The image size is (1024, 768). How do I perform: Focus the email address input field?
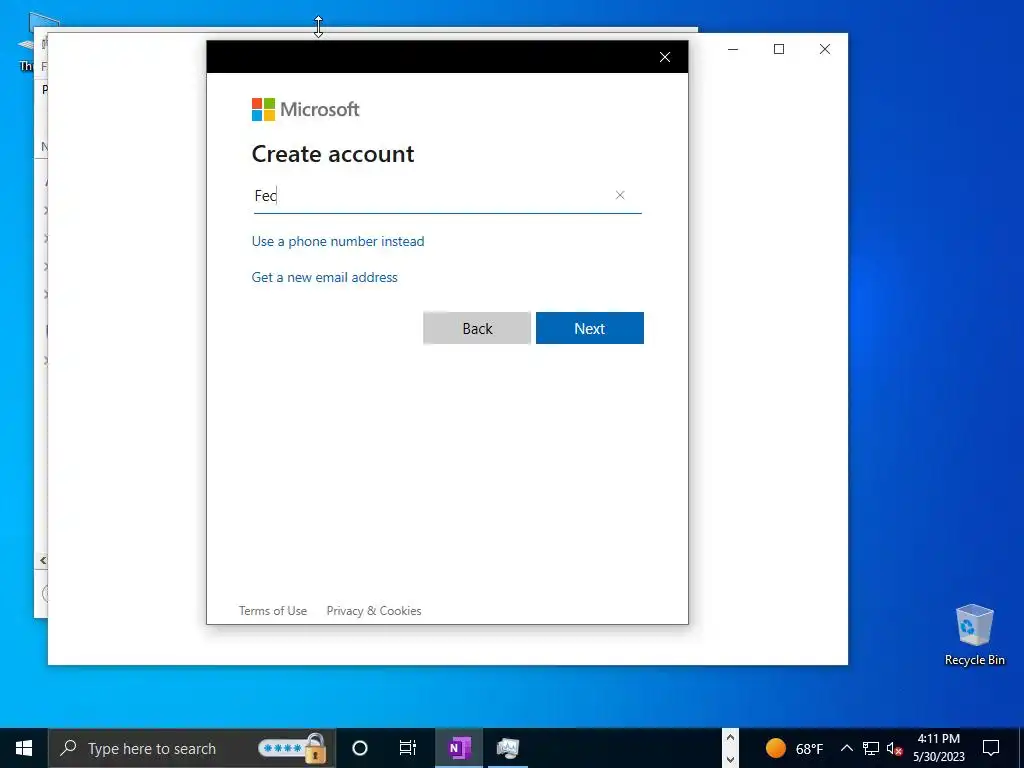(447, 195)
